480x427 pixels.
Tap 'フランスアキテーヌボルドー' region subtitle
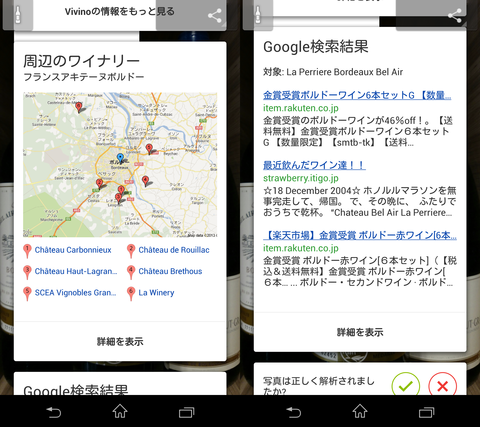84,77
